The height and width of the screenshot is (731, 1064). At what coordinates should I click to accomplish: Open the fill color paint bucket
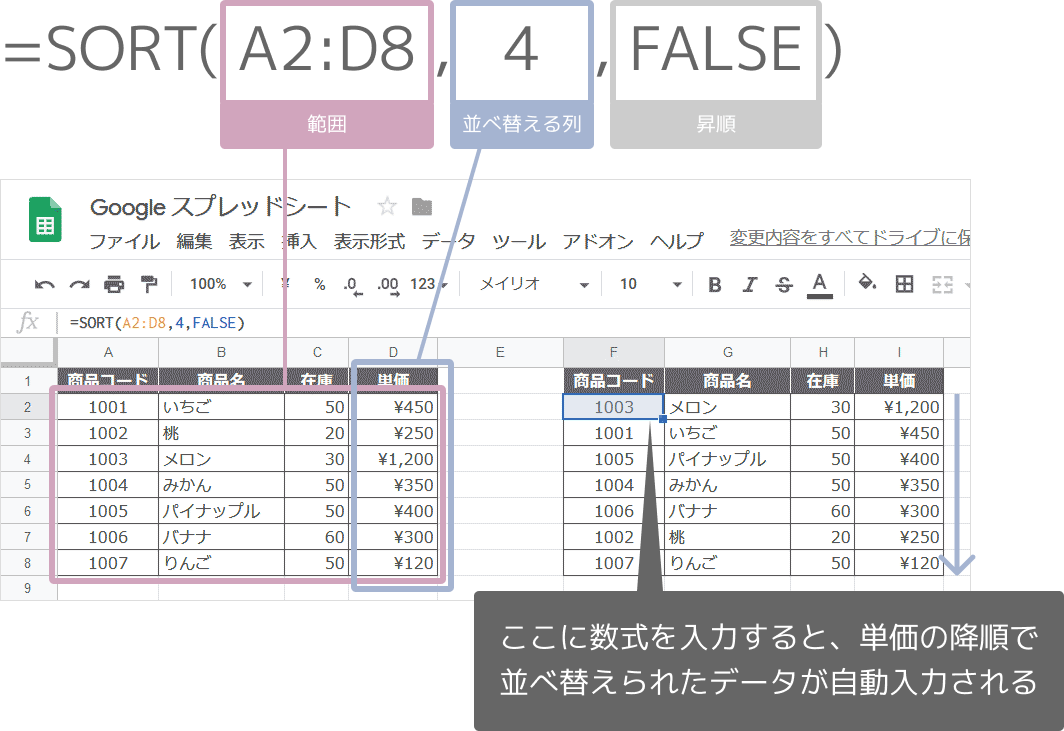coord(867,282)
